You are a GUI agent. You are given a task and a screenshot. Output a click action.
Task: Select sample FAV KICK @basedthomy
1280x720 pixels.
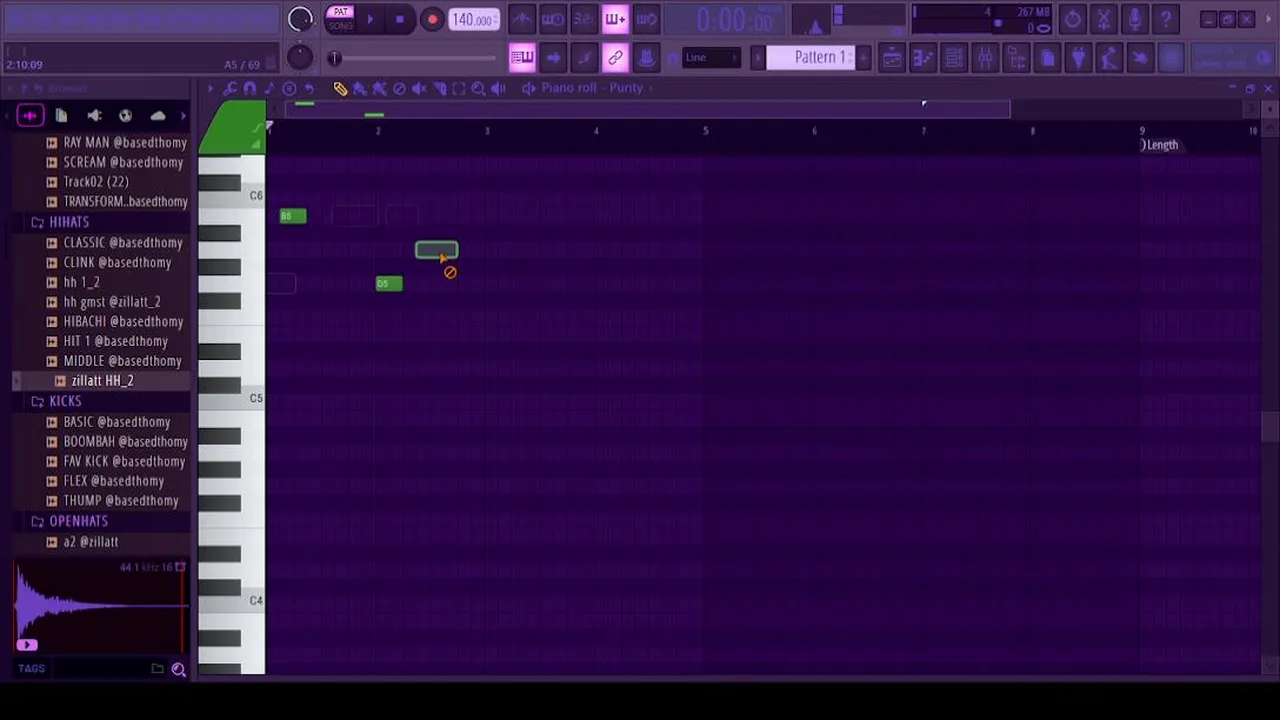click(124, 461)
